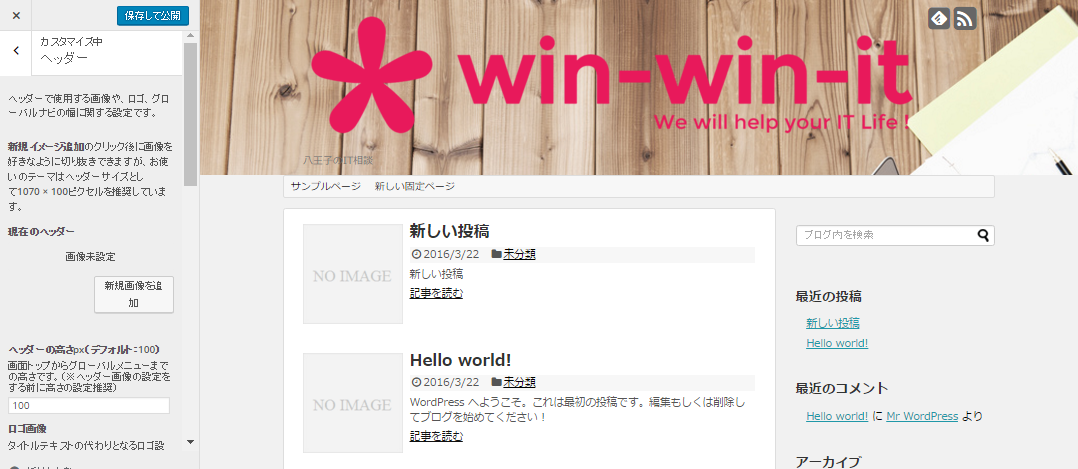This screenshot has height=469, width=1078.
Task: Click the 新規画像を追加 button
Action: (133, 294)
